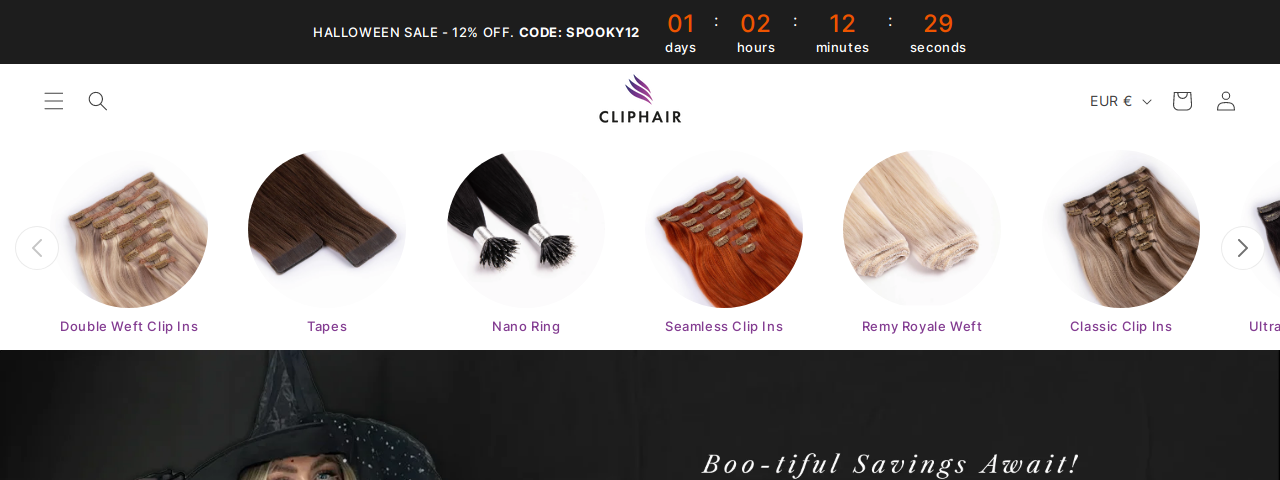The image size is (1280, 480).
Task: Click the Boo-tiful Savings Await banner
Action: click(x=890, y=464)
